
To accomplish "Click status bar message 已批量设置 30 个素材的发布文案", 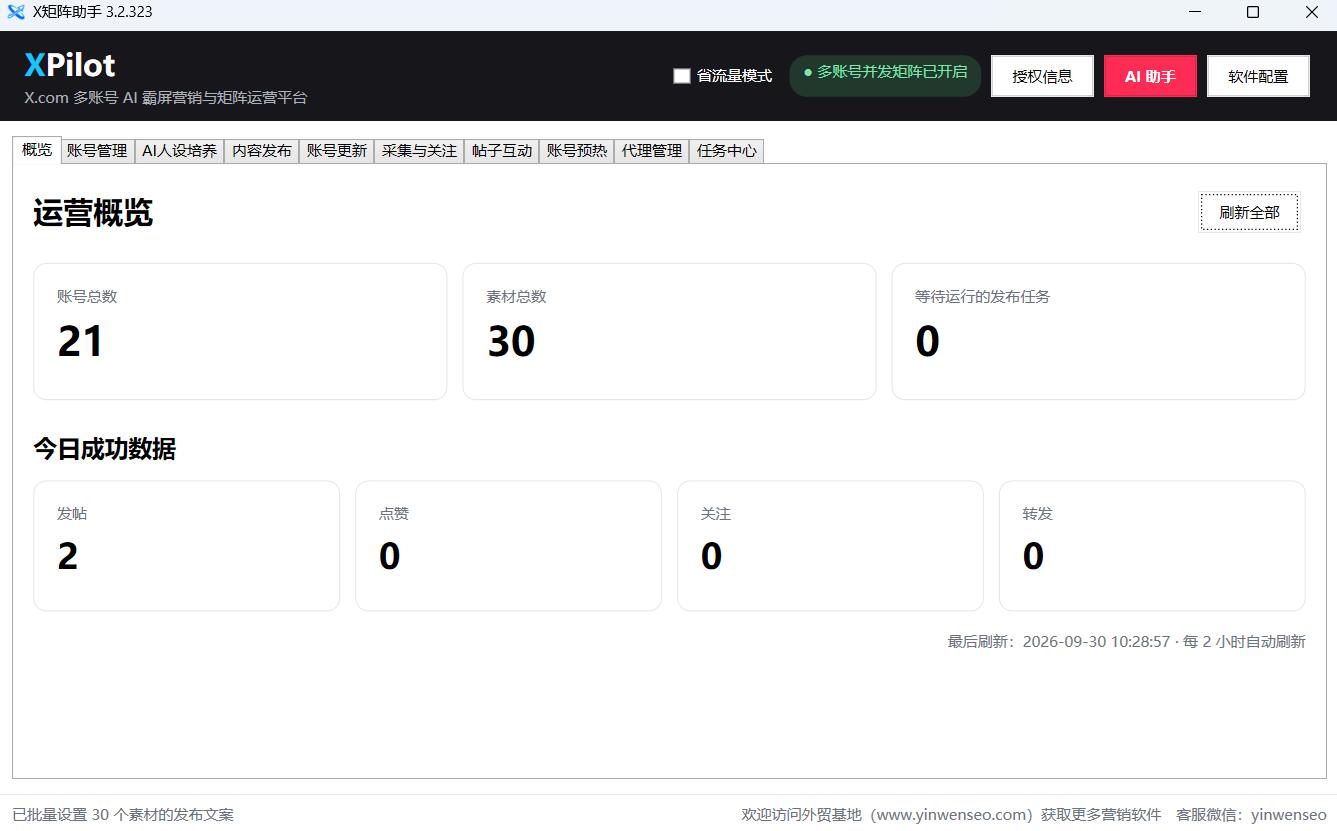I will coord(123,814).
